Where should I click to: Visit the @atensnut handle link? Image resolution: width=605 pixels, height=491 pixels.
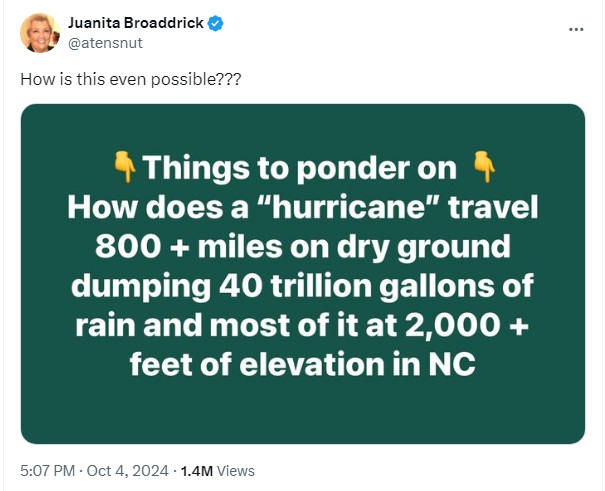pos(105,43)
